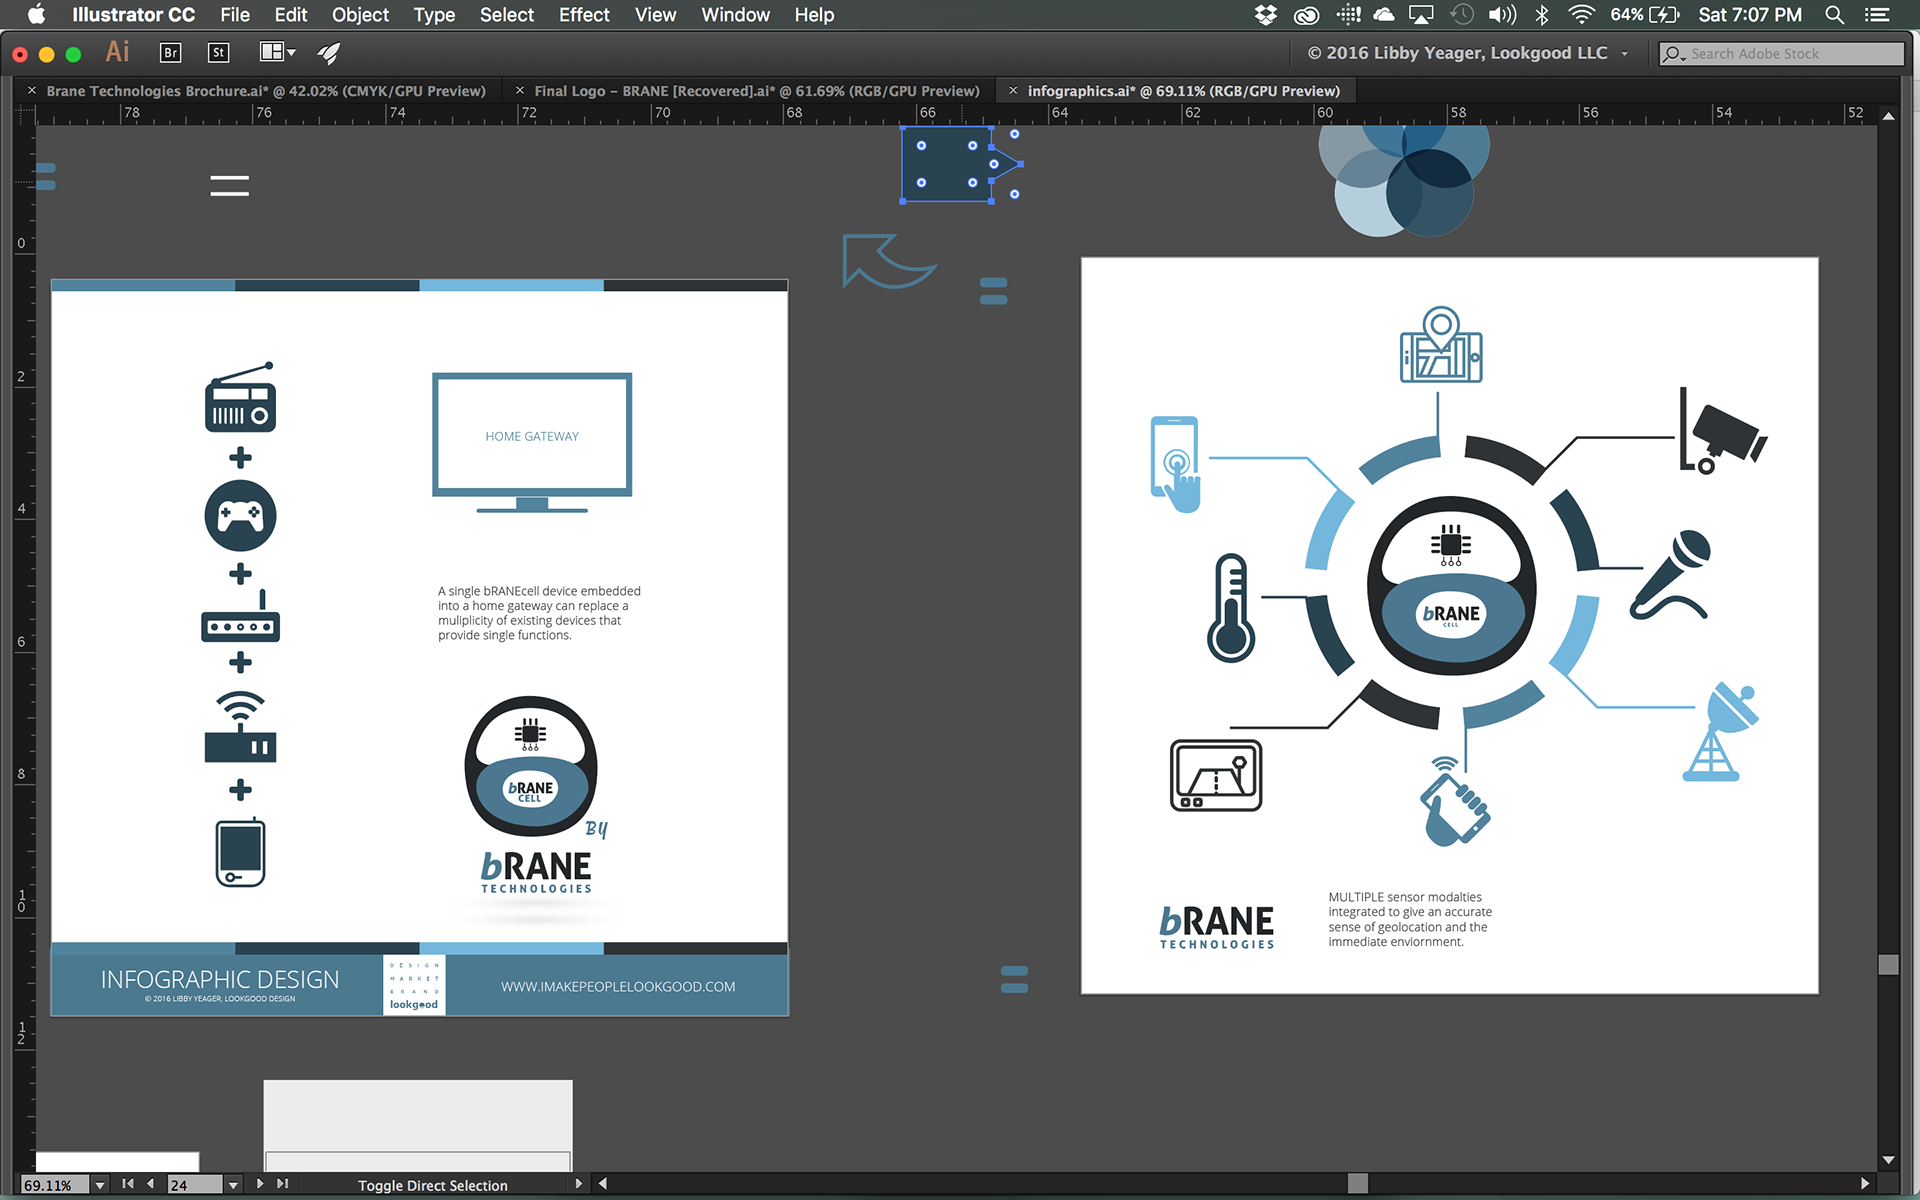This screenshot has height=1200, width=1920.
Task: Open the Object menu
Action: [360, 15]
